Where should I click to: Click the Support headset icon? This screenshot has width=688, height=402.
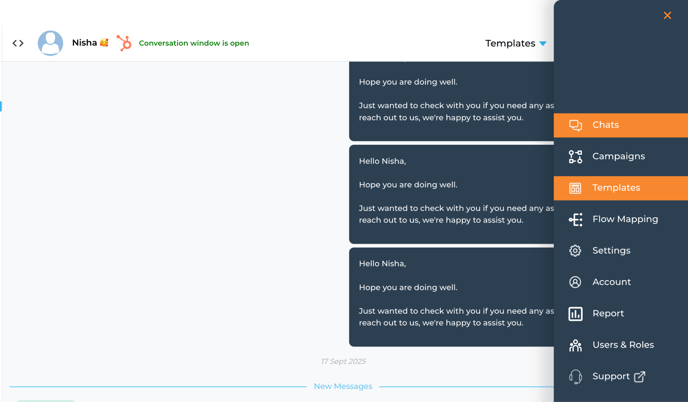[575, 377]
